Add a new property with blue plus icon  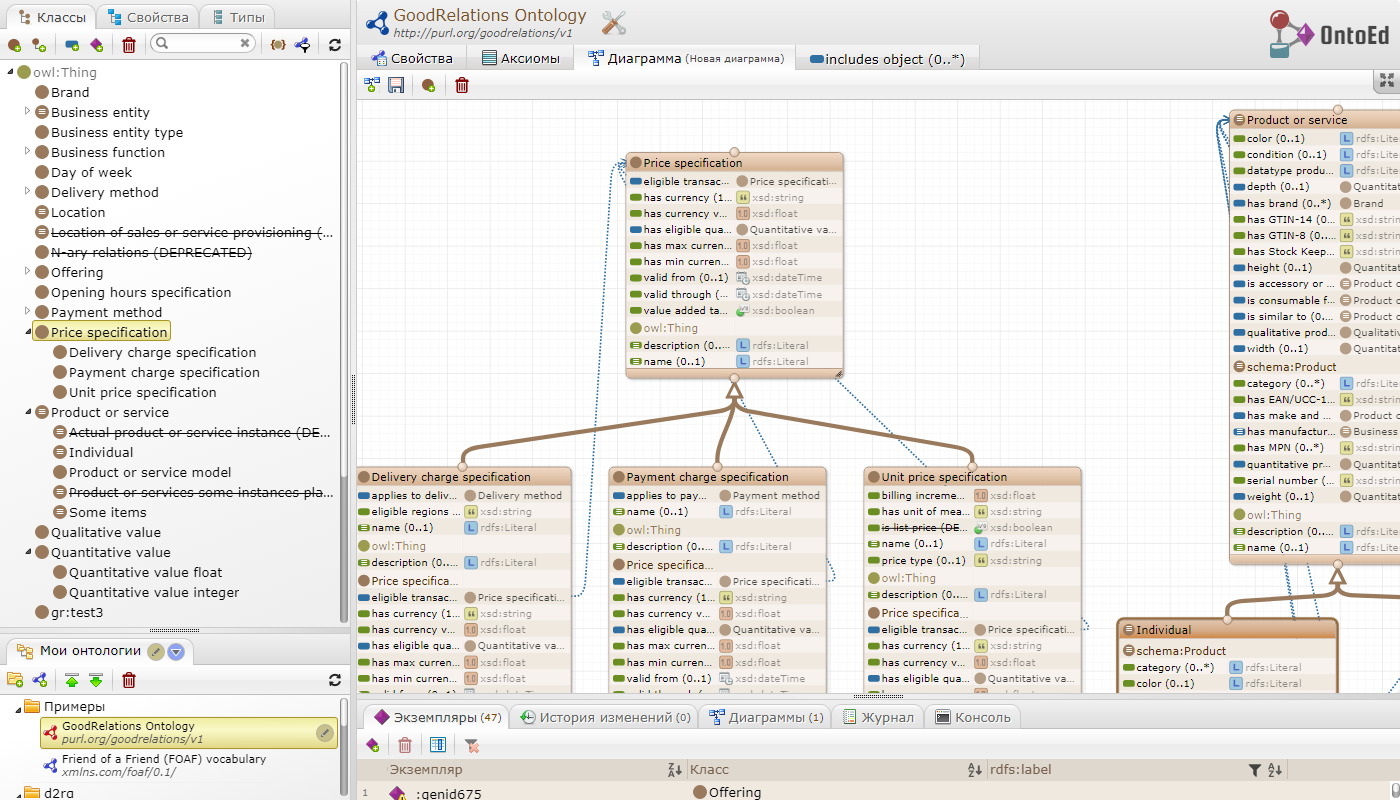point(72,45)
